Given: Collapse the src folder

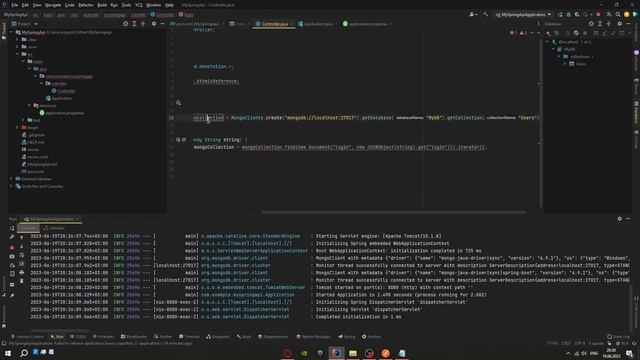Looking at the screenshot, I should pos(18,54).
